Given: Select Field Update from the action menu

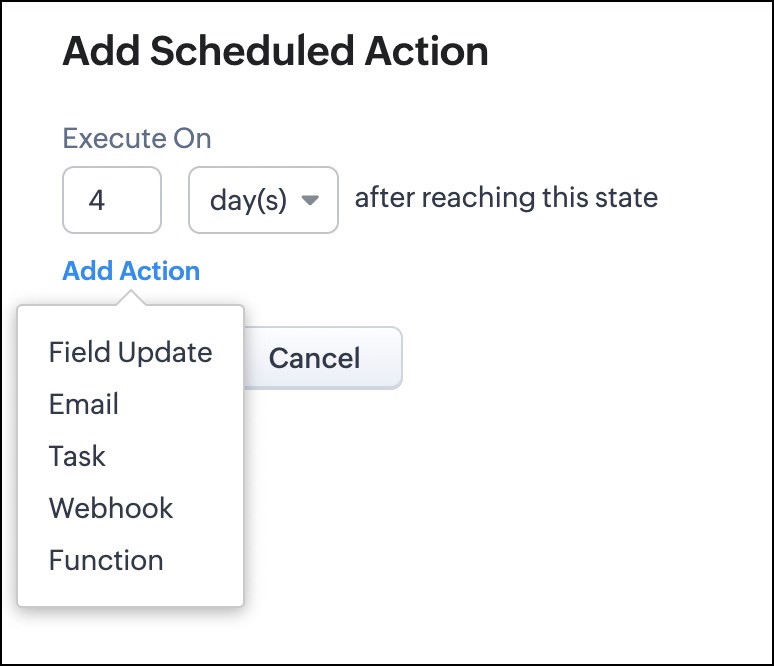Looking at the screenshot, I should coord(130,352).
